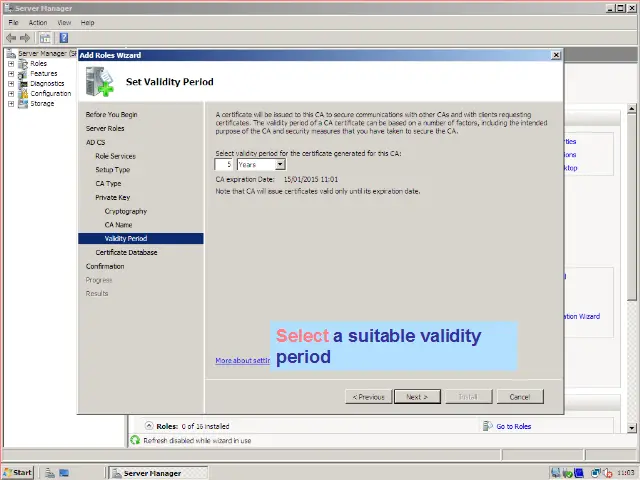Select the Storage icon in the tree
Viewport: 640px width, 480px height.
(23, 104)
